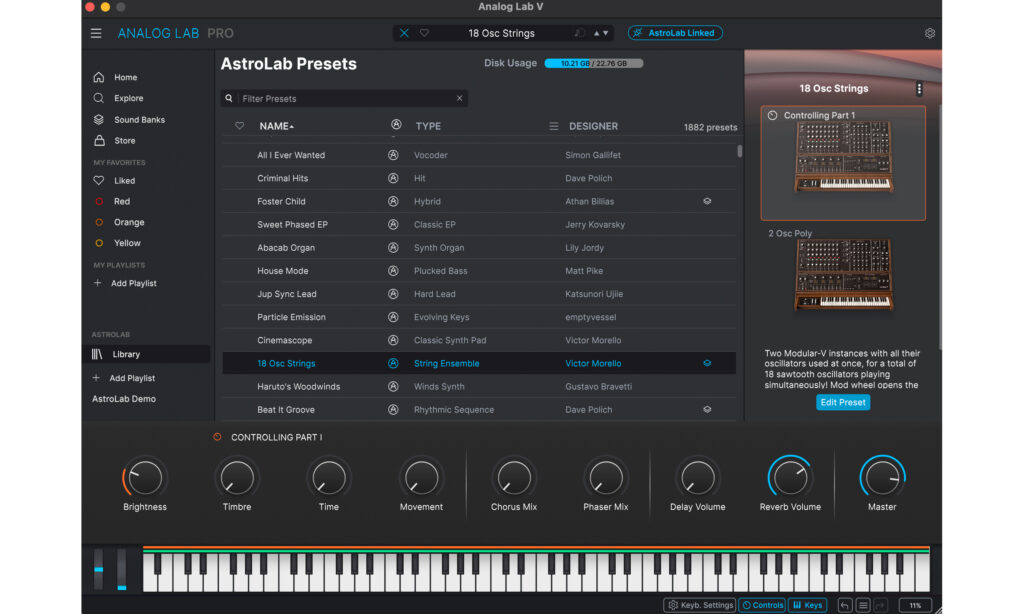Go to Explore in the sidebar
The width and height of the screenshot is (1024, 614).
tap(128, 99)
